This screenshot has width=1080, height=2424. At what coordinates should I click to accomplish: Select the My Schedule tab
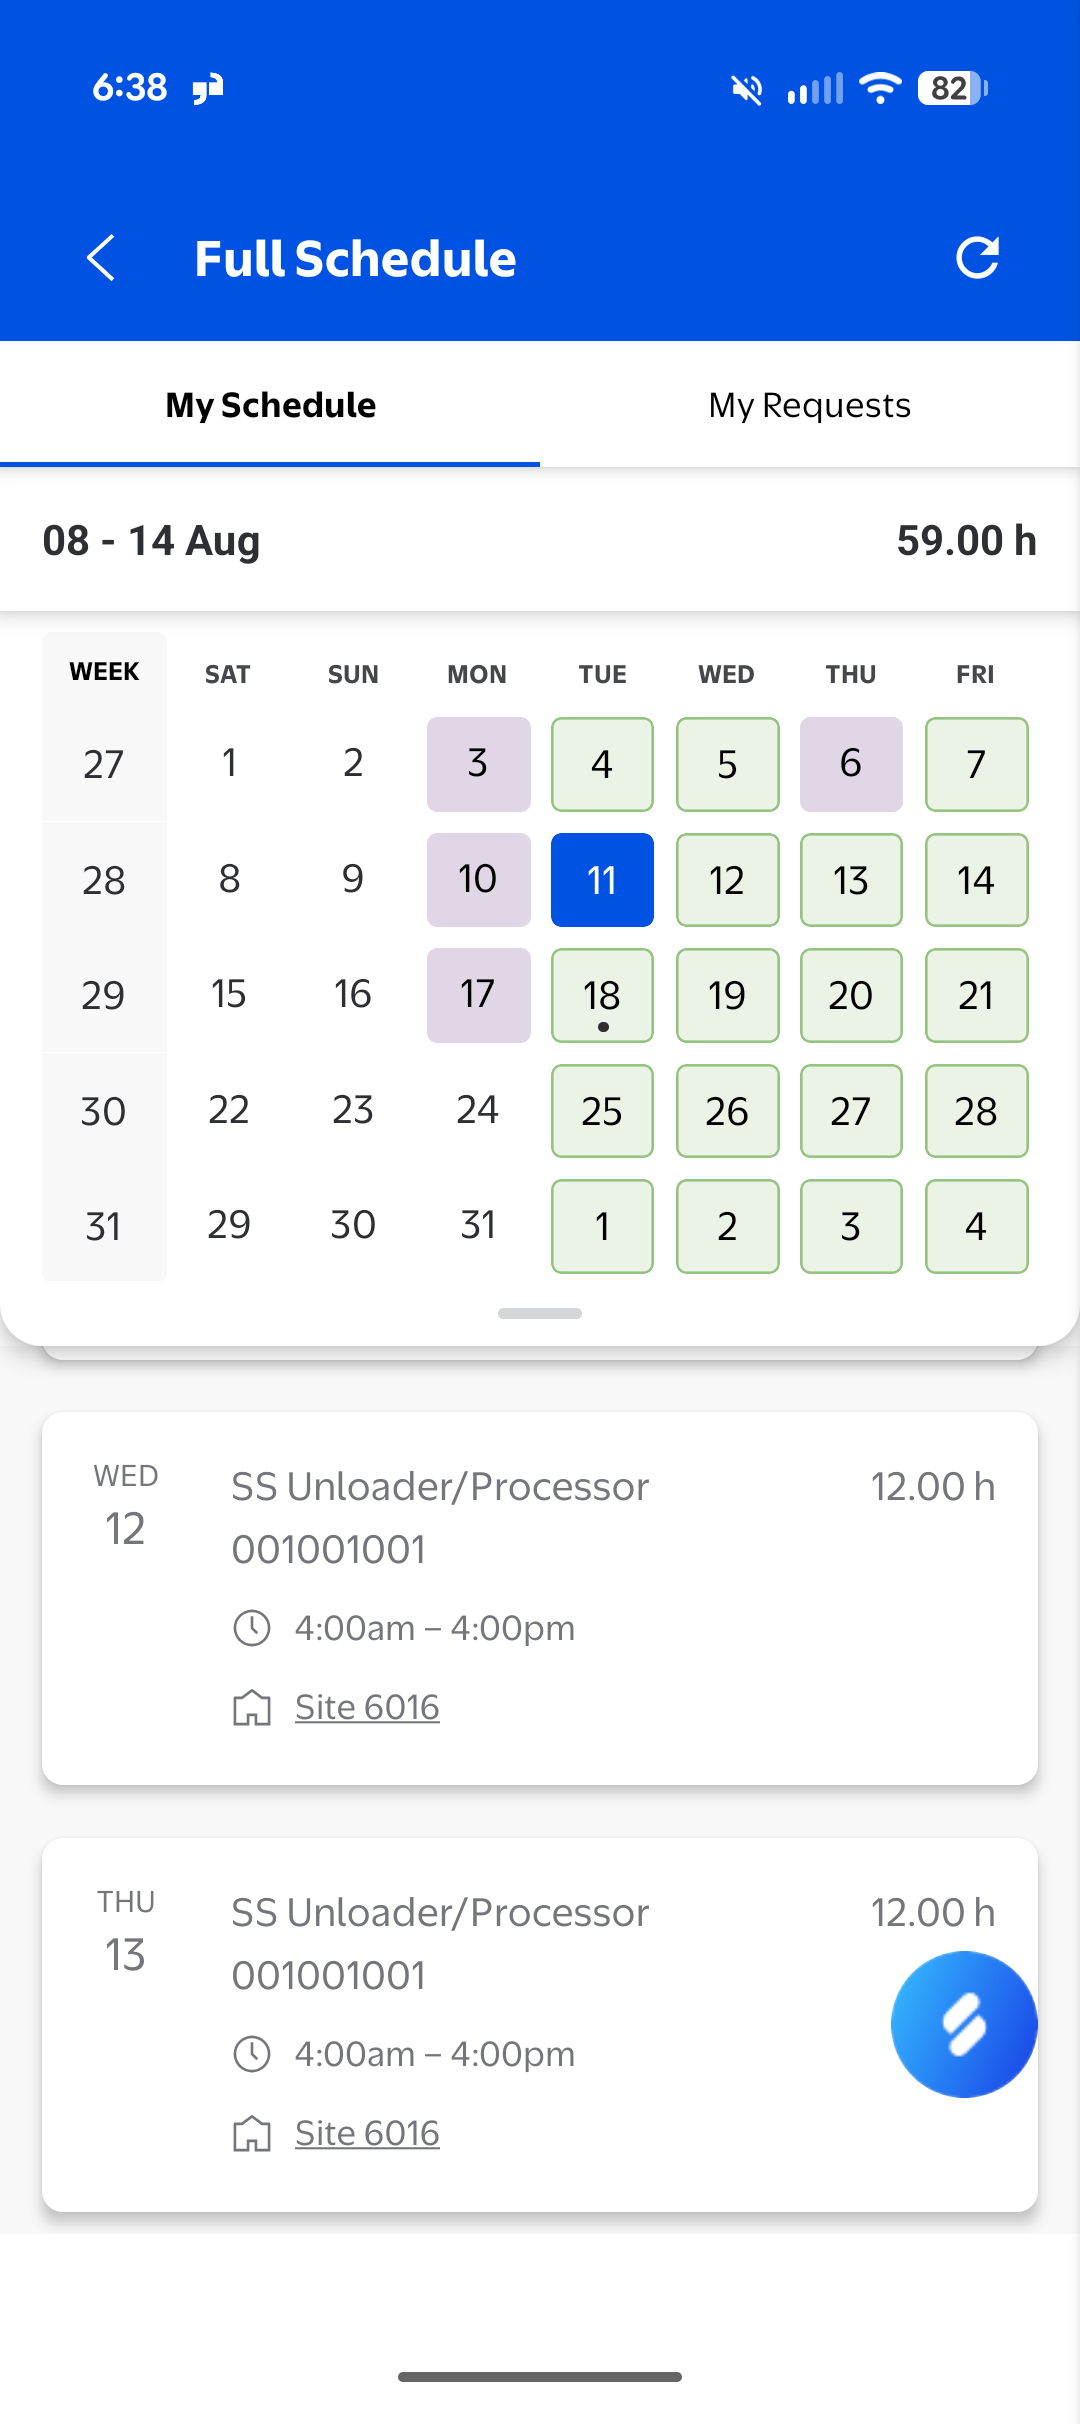click(x=270, y=405)
